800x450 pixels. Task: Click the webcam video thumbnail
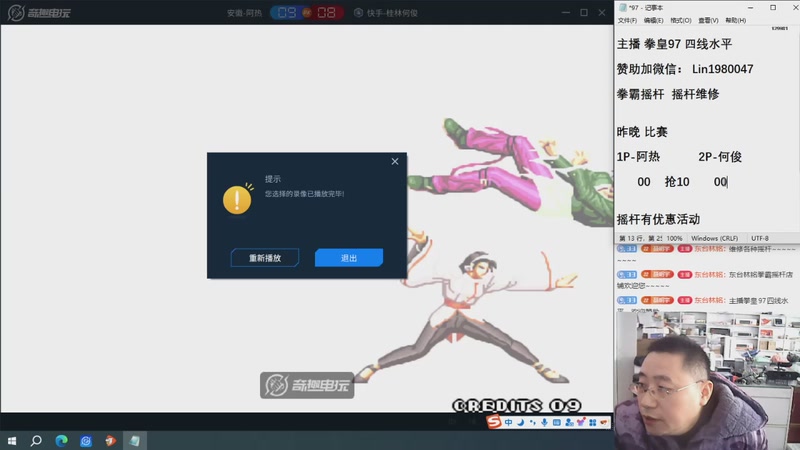point(708,380)
